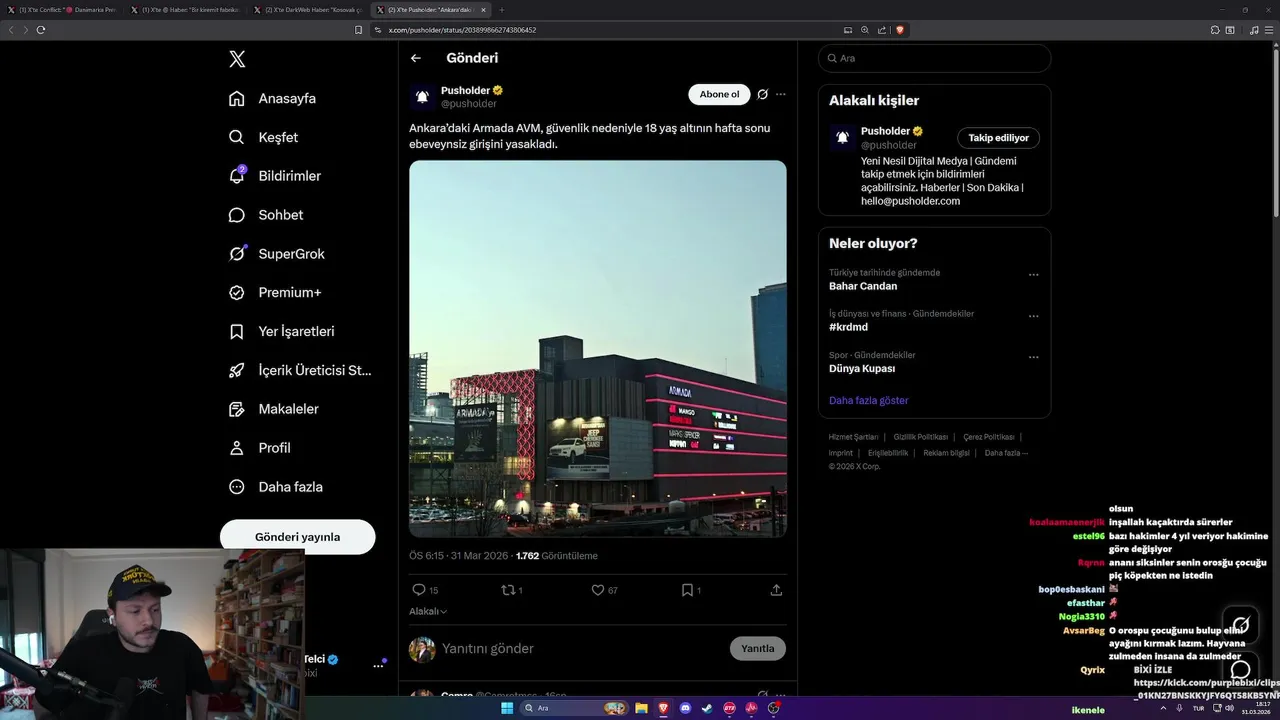
Task: Open İçerik Üreticisi Stüdyosu rocket item
Action: click(x=300, y=370)
